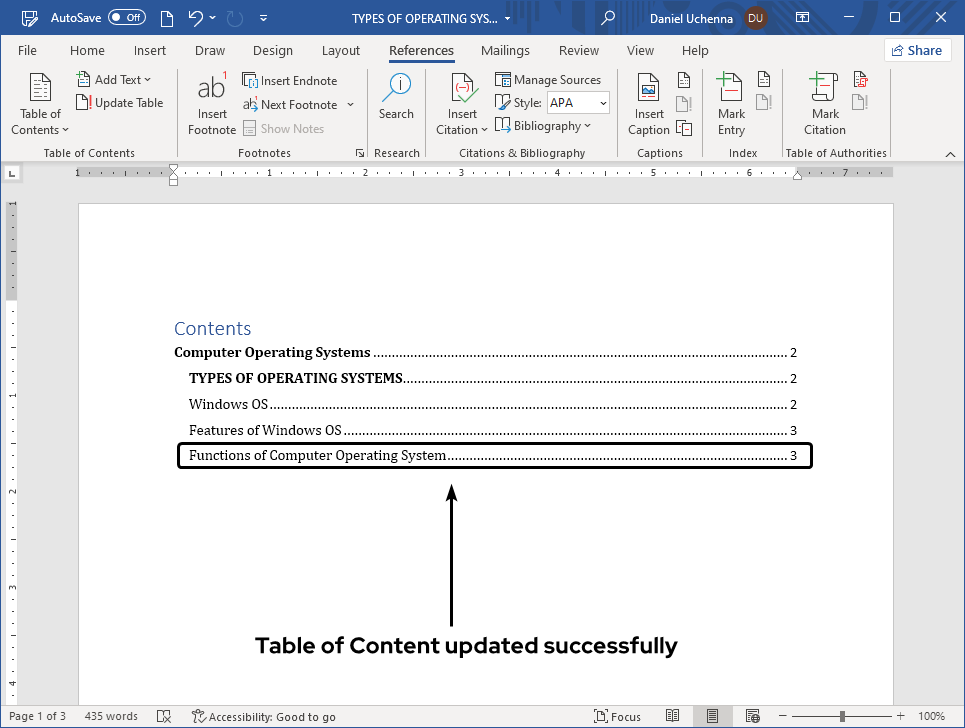Image resolution: width=965 pixels, height=728 pixels.
Task: Change citation style from APA
Action: pyautogui.click(x=578, y=102)
